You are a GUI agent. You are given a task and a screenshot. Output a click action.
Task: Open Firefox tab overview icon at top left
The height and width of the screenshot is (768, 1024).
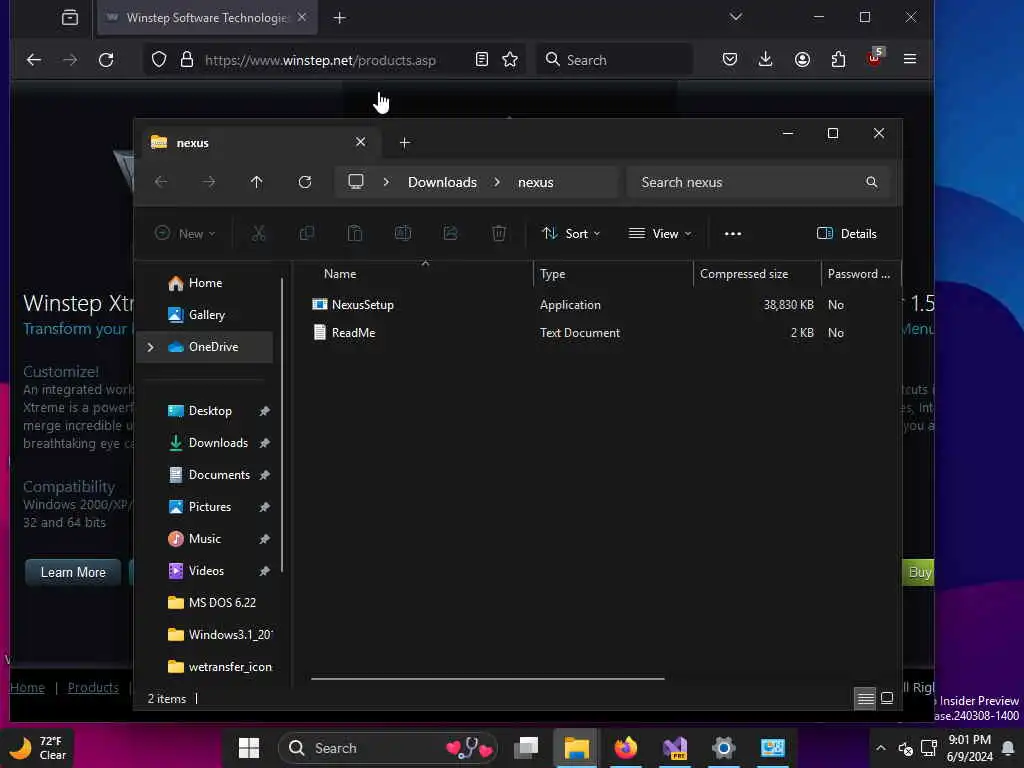click(x=70, y=18)
